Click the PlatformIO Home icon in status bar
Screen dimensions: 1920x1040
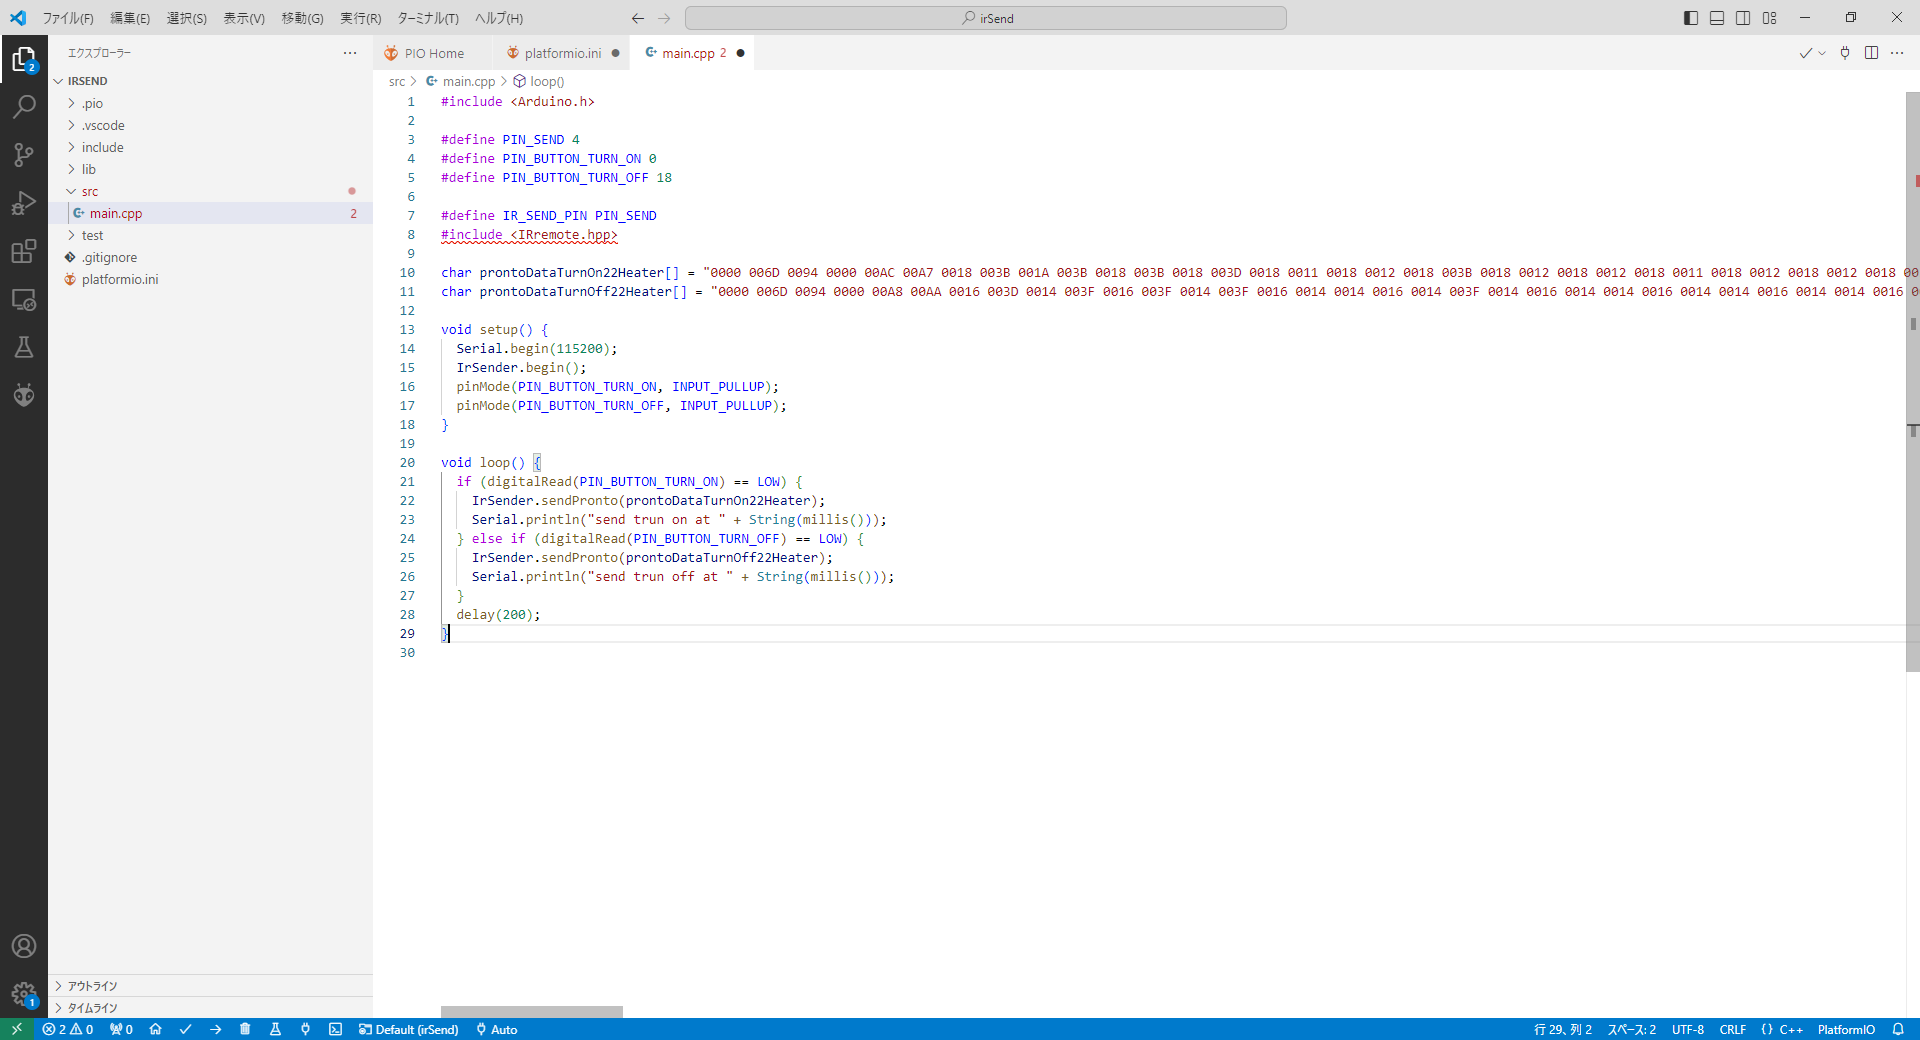coord(155,1029)
